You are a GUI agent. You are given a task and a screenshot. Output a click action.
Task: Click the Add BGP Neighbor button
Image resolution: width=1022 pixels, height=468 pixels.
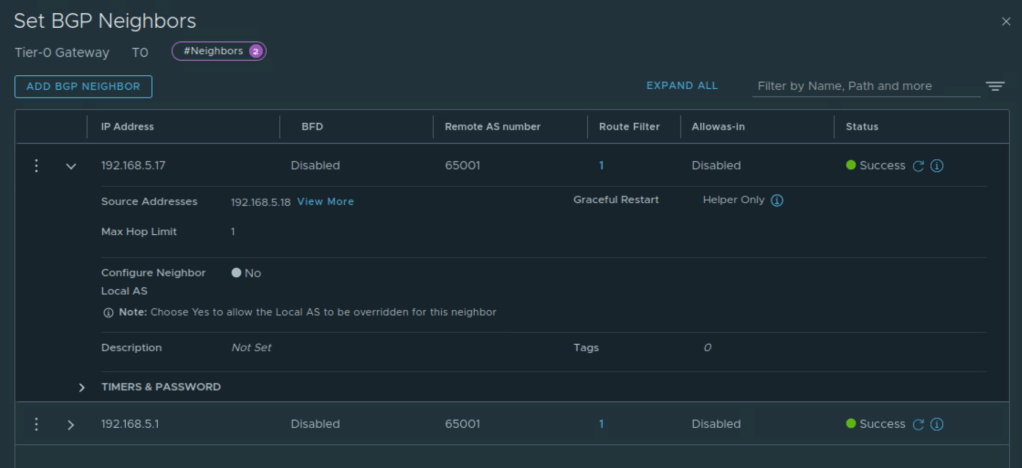click(x=83, y=86)
